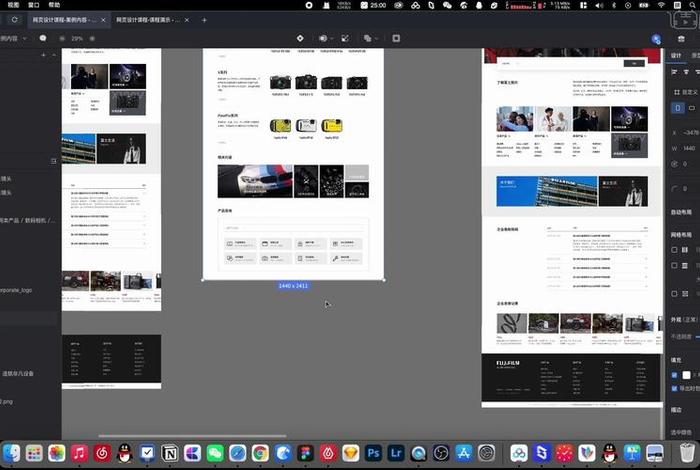Close the 网页设计课程-课程演示 tab
The image size is (700, 470).
pos(187,20)
